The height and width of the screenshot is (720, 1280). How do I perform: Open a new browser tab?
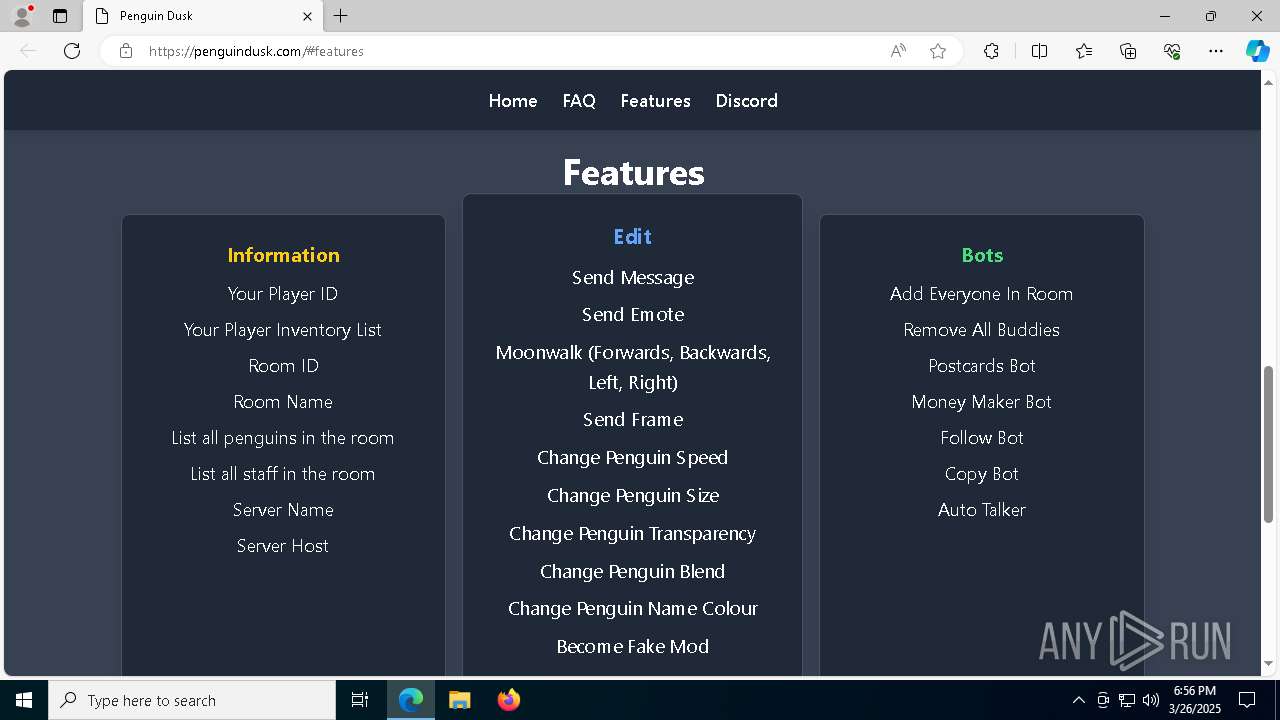pyautogui.click(x=341, y=16)
